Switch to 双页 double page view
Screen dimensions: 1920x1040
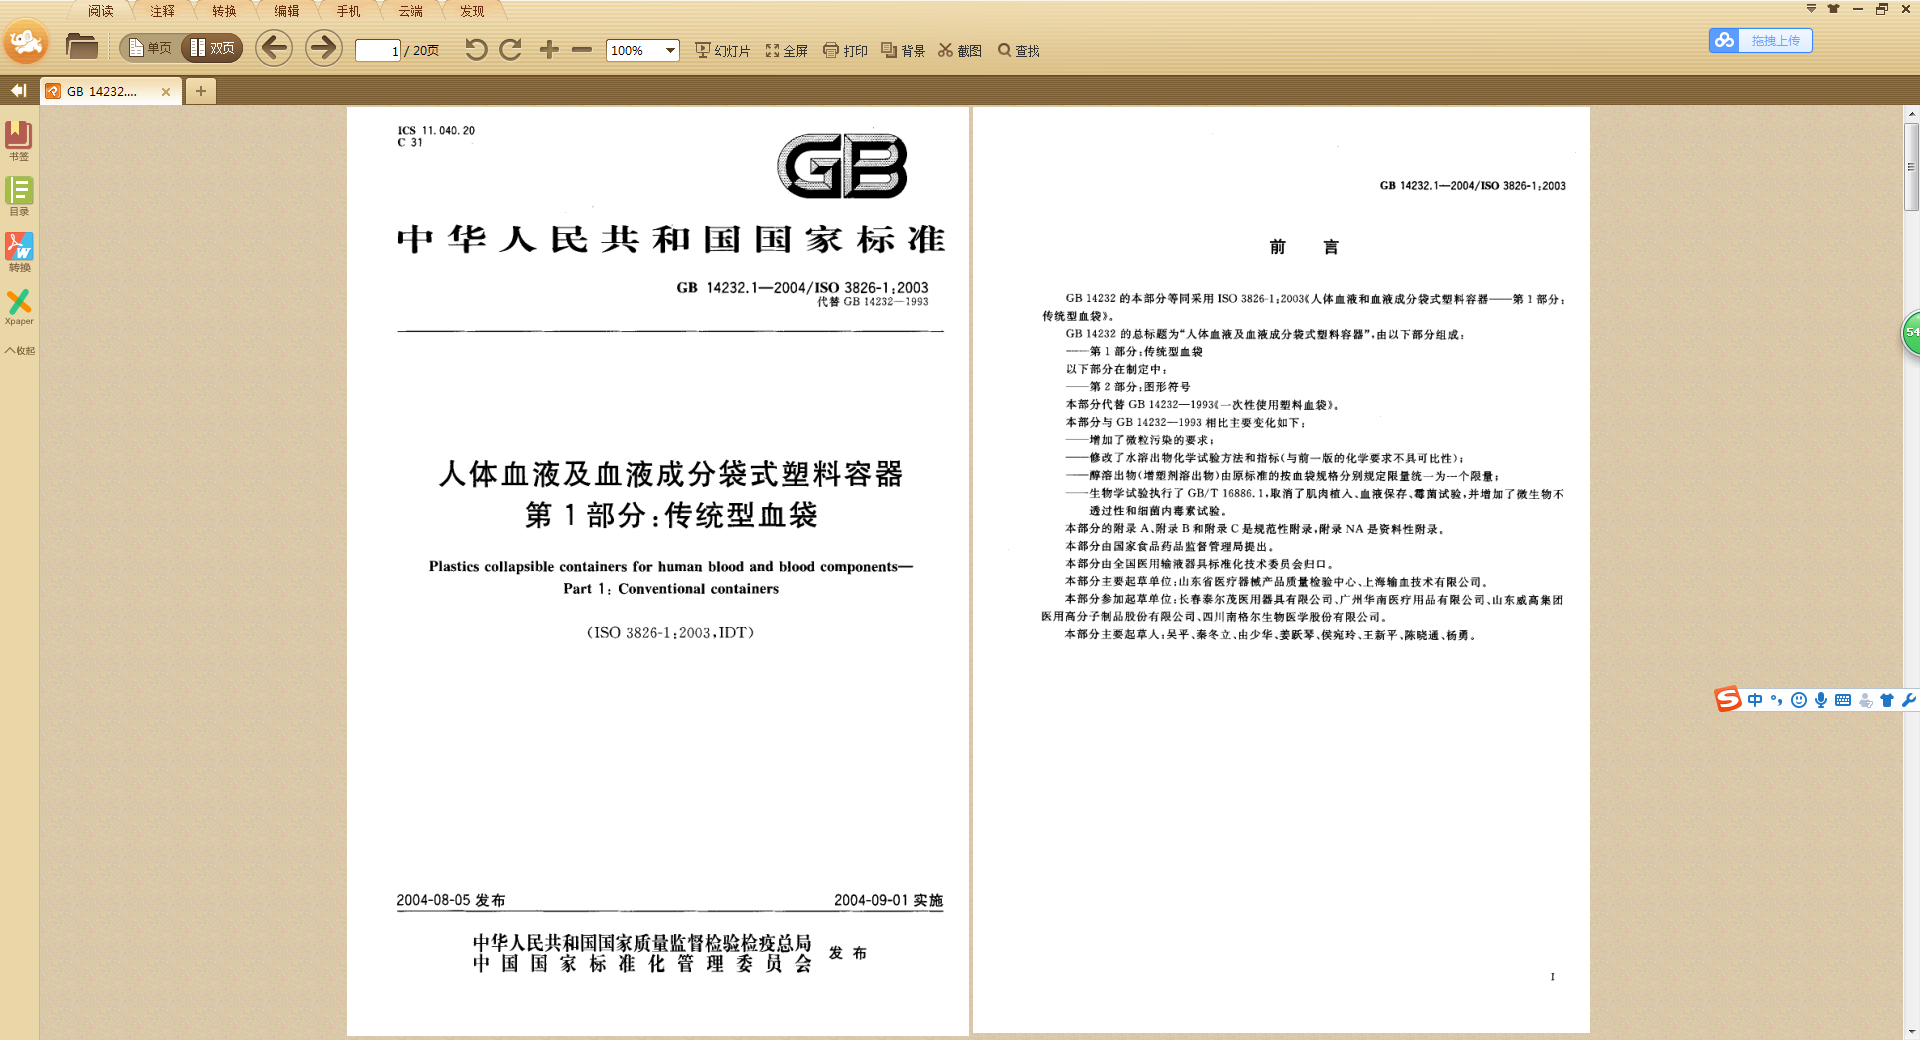[212, 48]
